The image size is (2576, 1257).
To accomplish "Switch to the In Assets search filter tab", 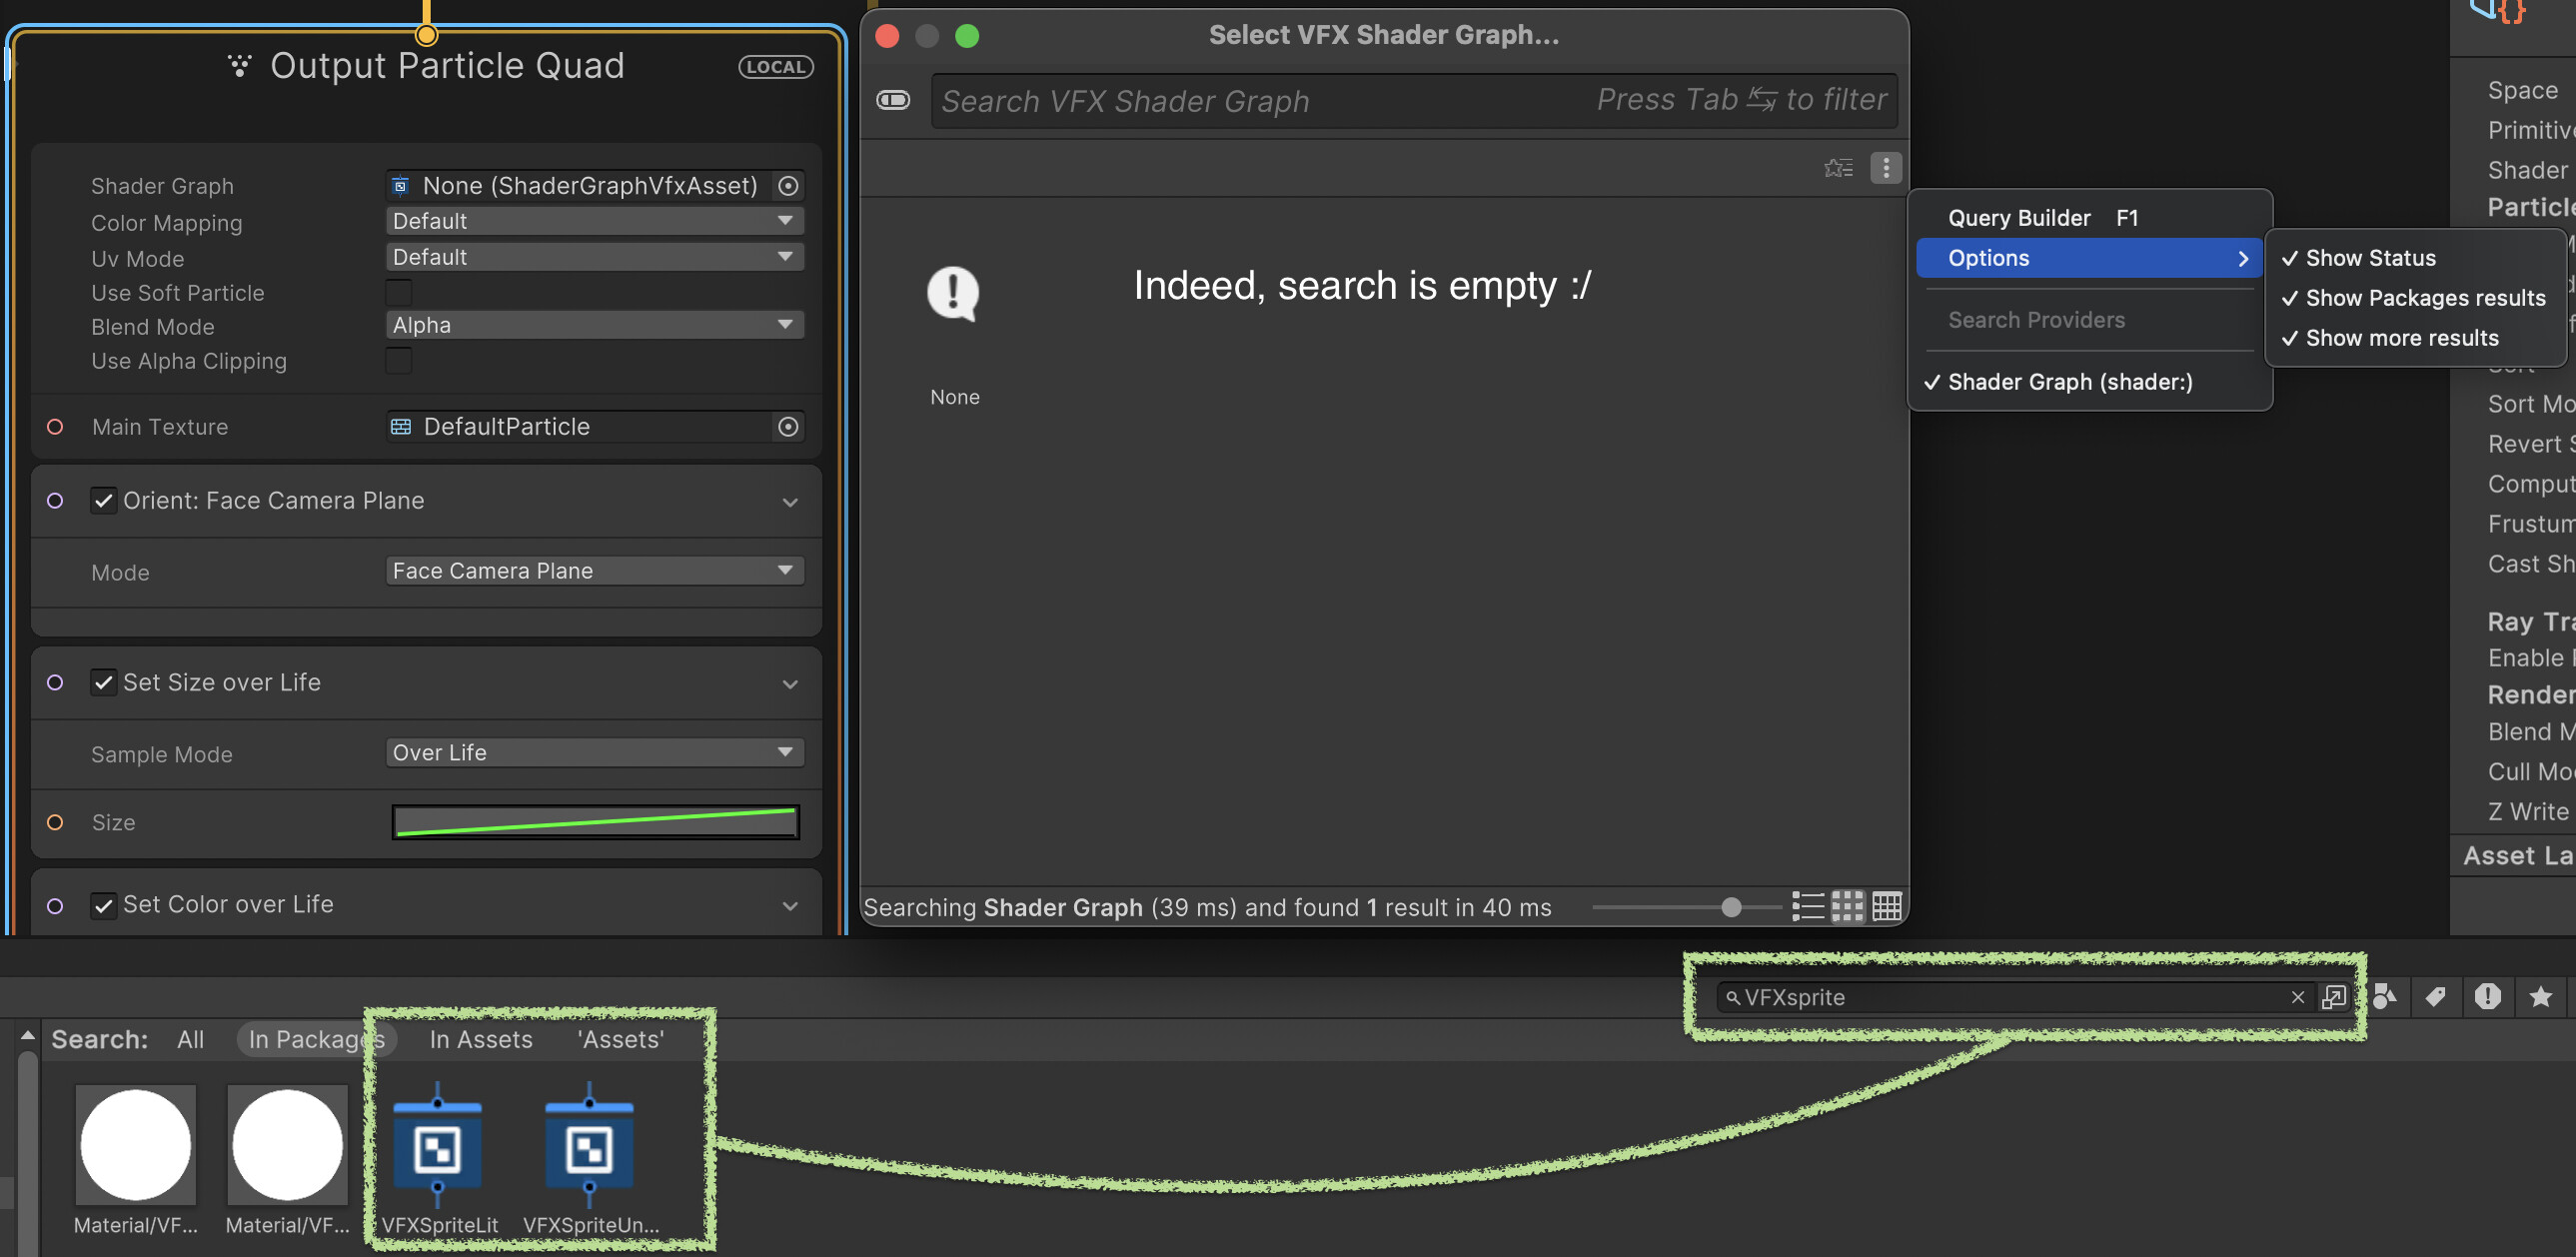I will pos(481,1039).
